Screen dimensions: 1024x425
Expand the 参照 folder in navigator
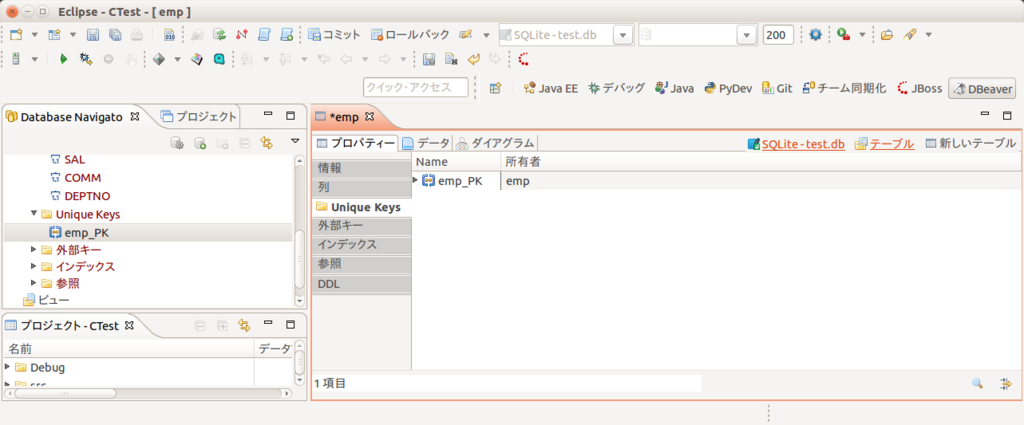coord(34,283)
